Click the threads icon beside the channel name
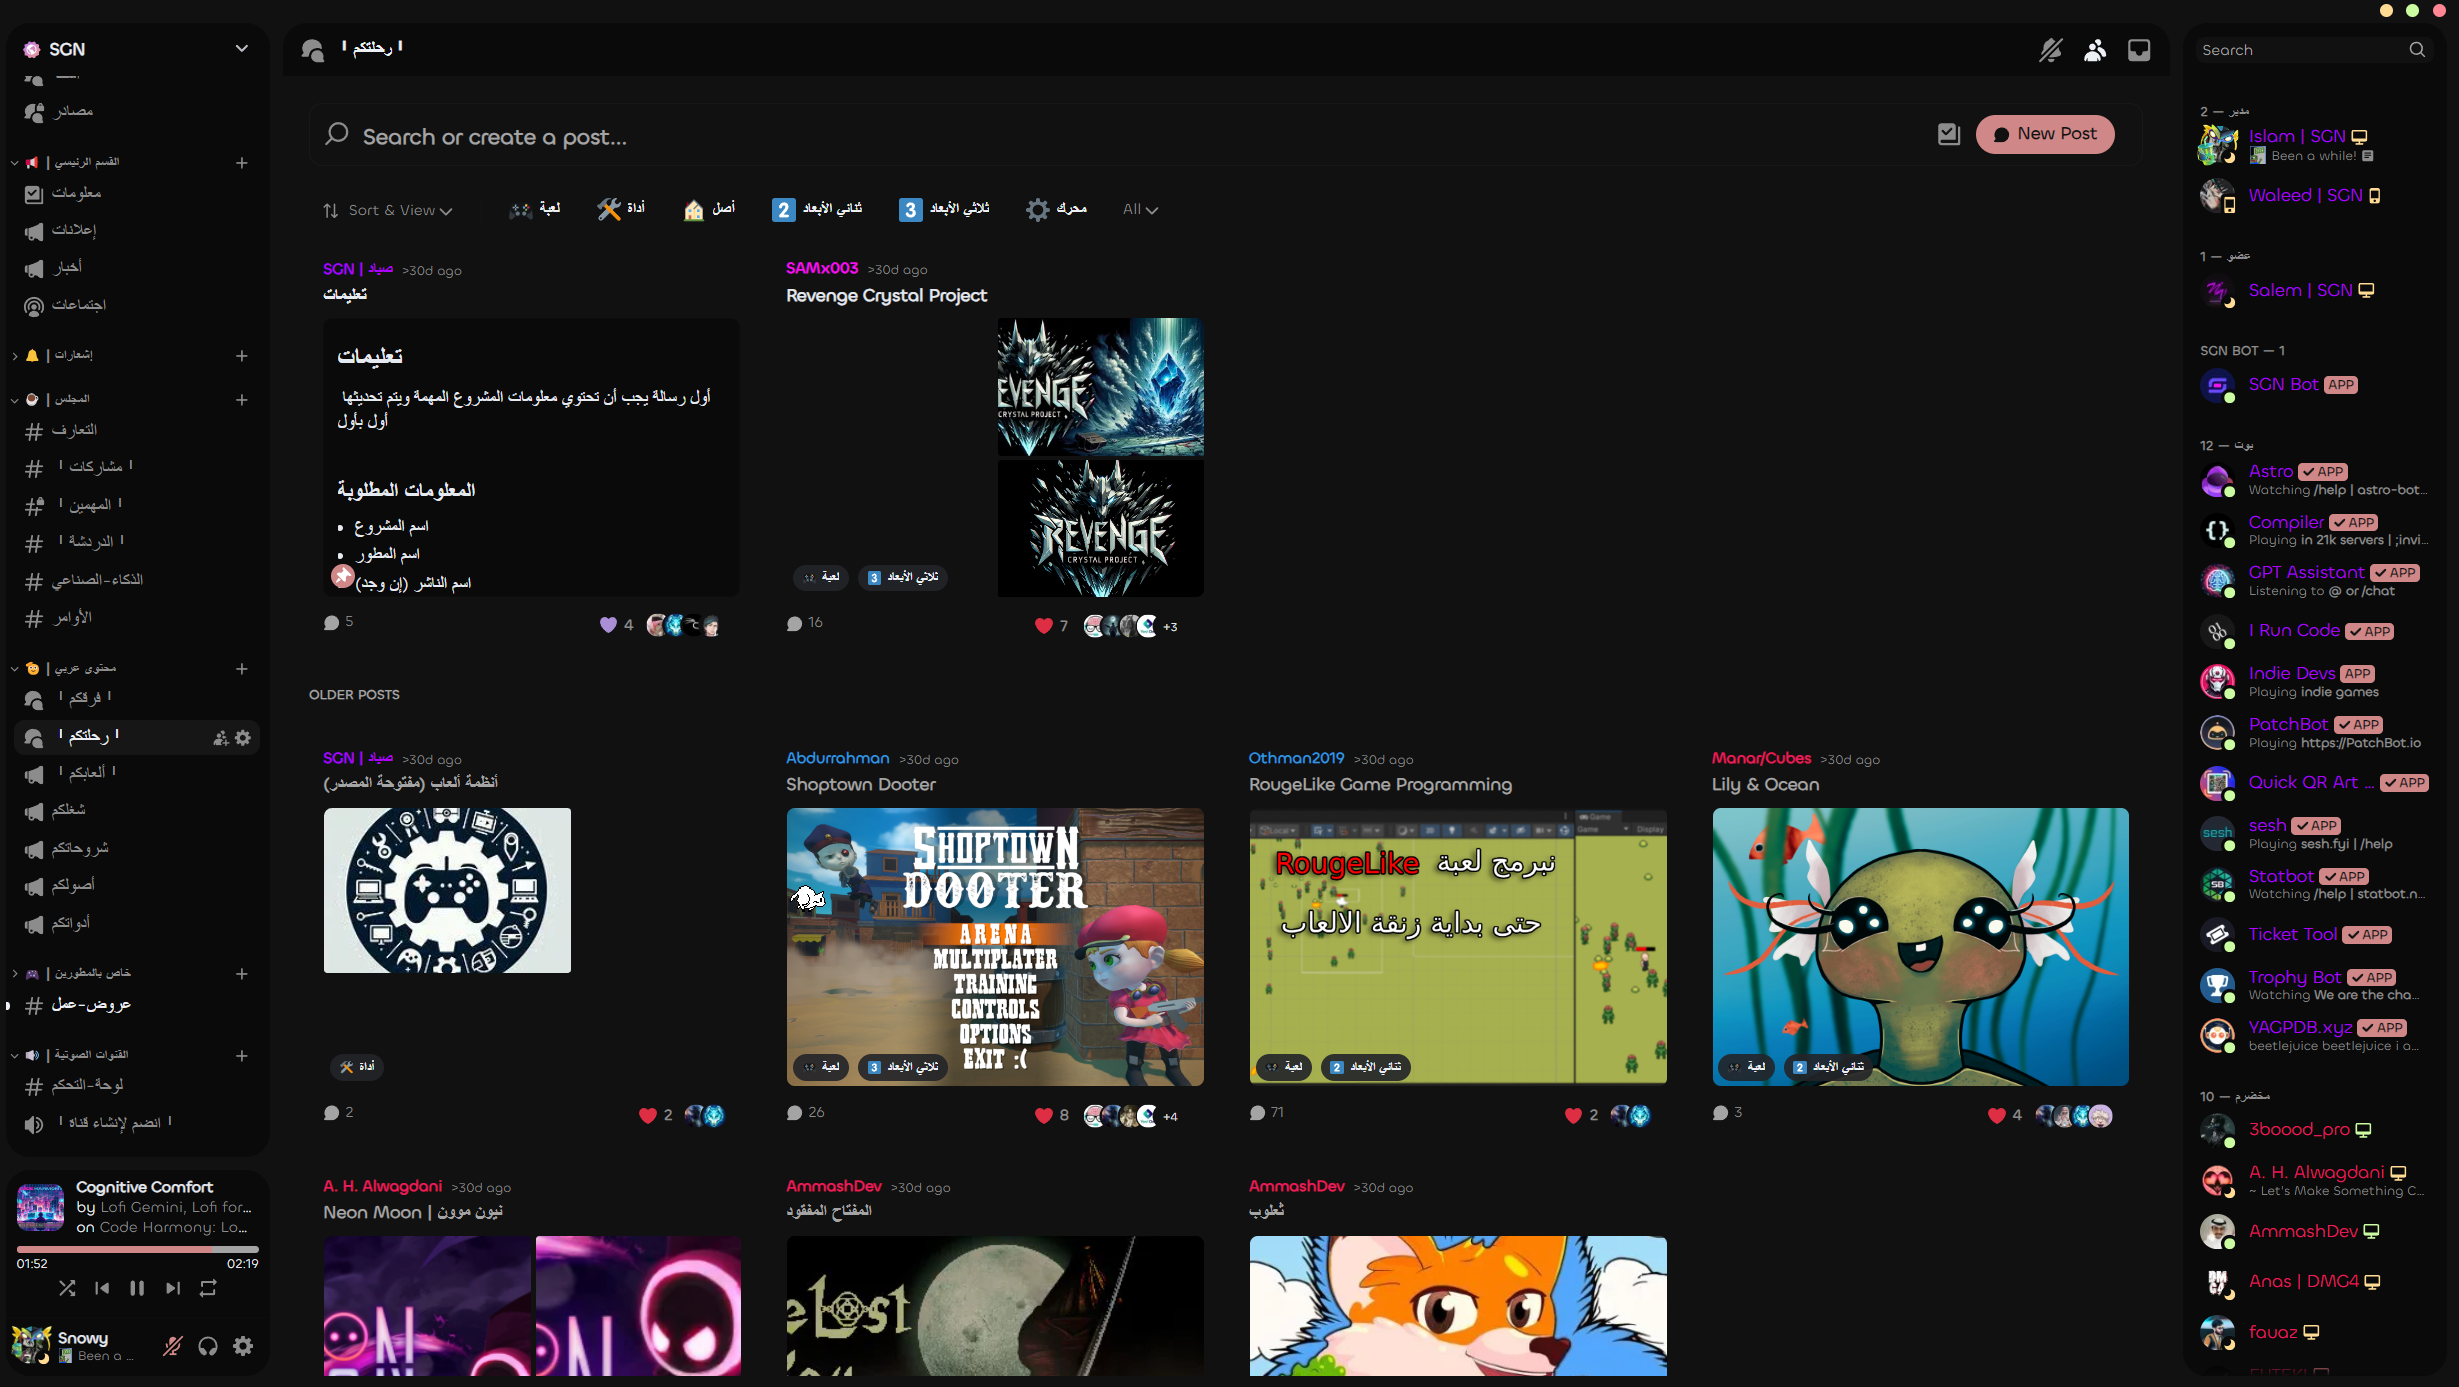 (x=310, y=49)
